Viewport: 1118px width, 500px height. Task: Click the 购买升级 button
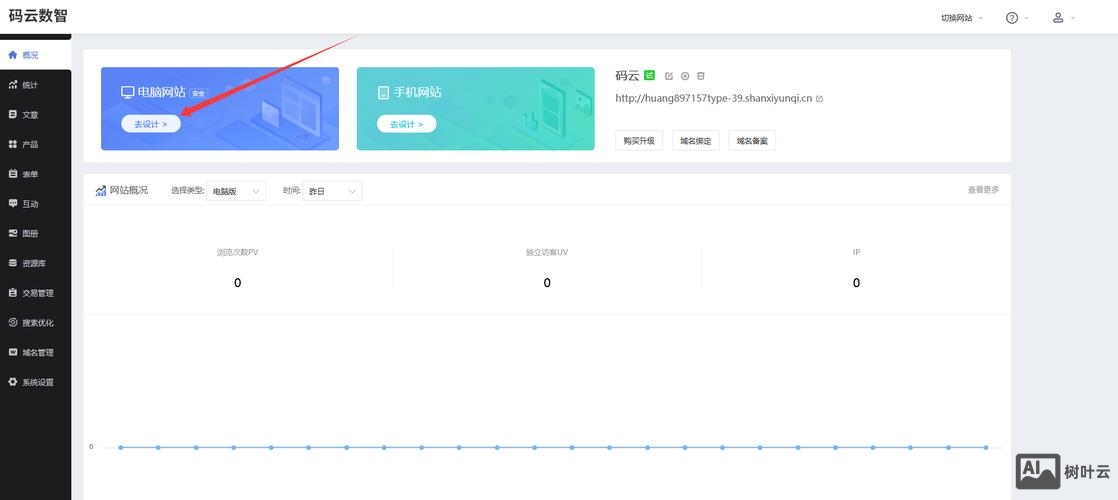[x=639, y=141]
